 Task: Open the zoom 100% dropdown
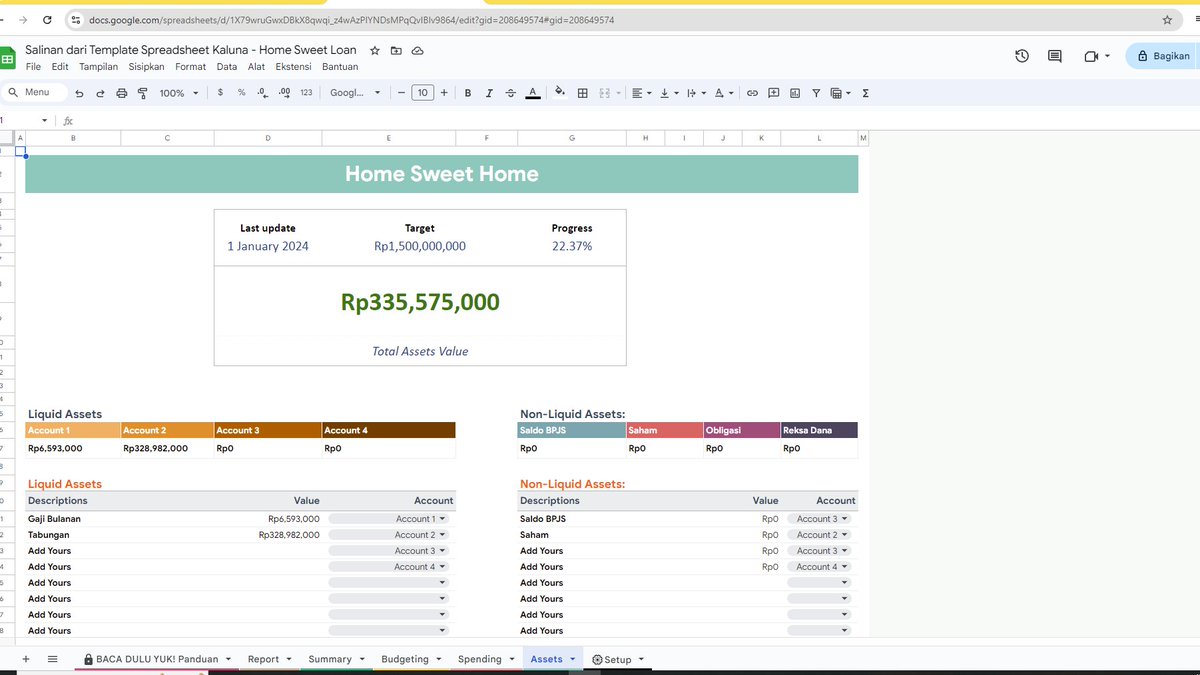click(x=179, y=93)
